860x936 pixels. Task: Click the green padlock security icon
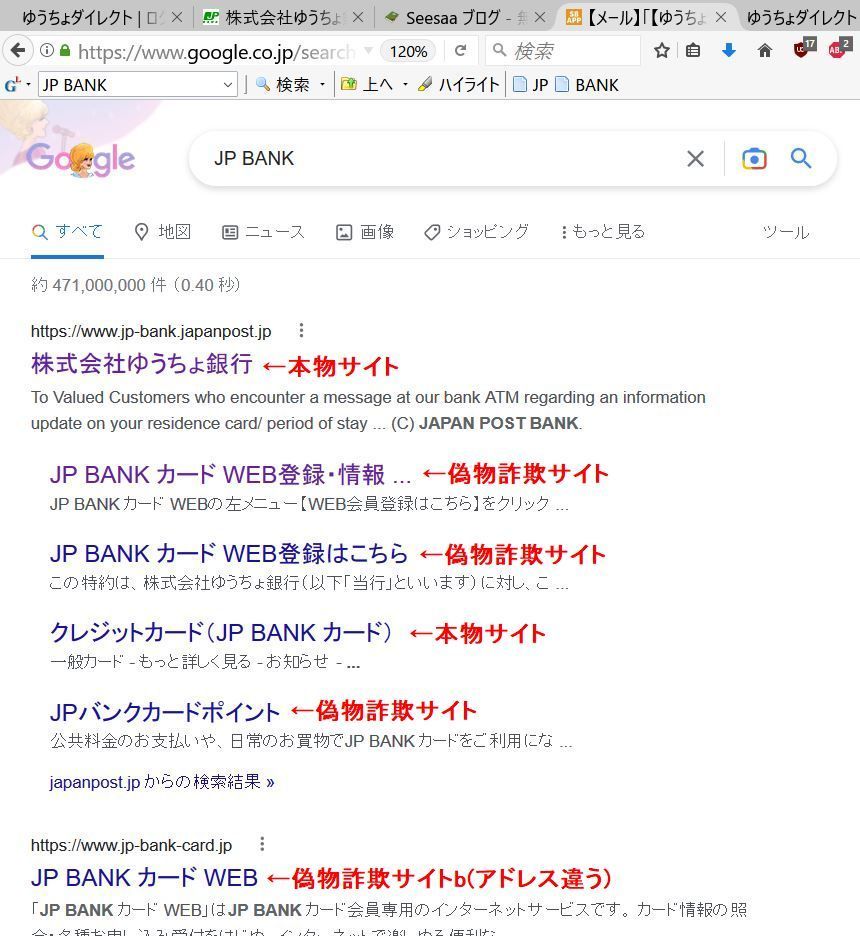coord(65,51)
